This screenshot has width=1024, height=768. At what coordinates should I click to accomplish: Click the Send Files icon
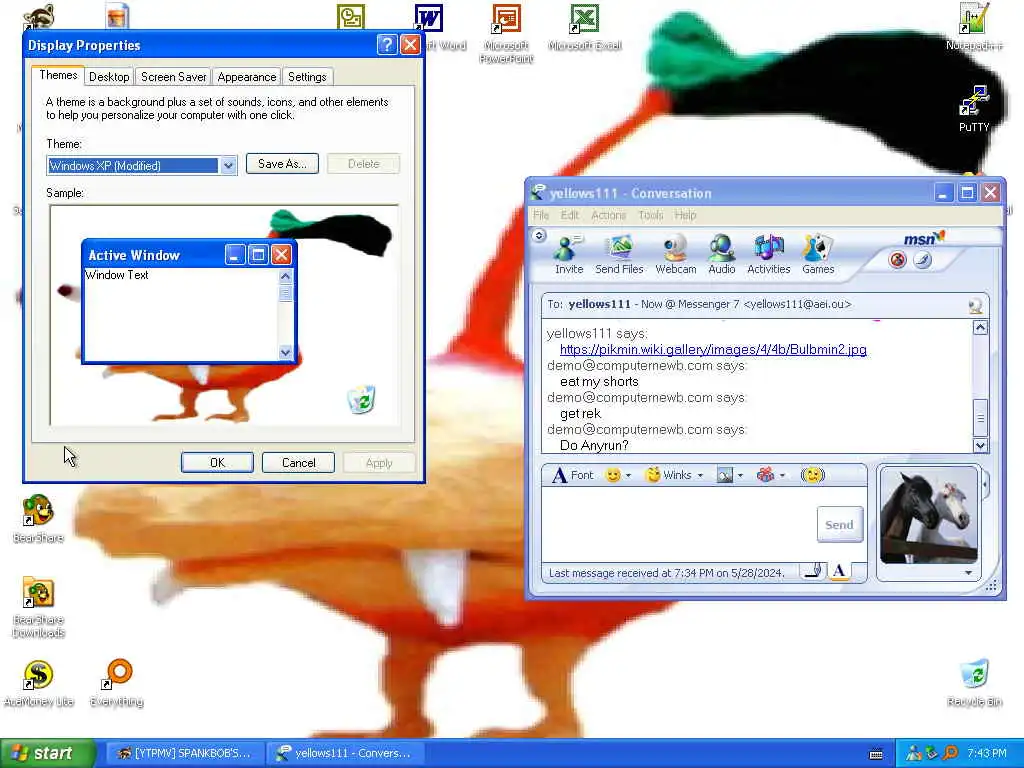point(619,255)
